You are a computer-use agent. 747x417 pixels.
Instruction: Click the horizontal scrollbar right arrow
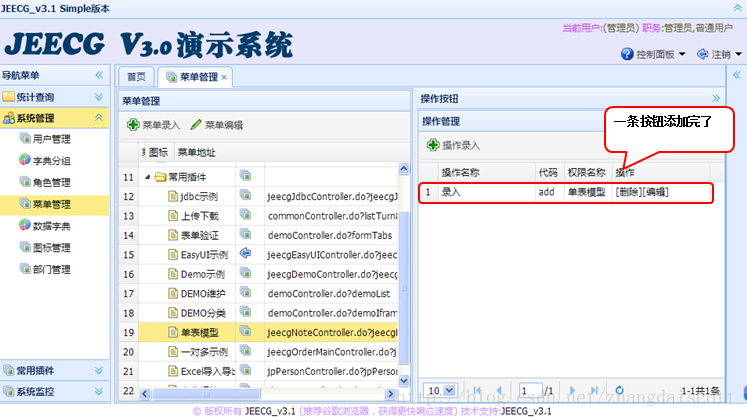(x=390, y=394)
